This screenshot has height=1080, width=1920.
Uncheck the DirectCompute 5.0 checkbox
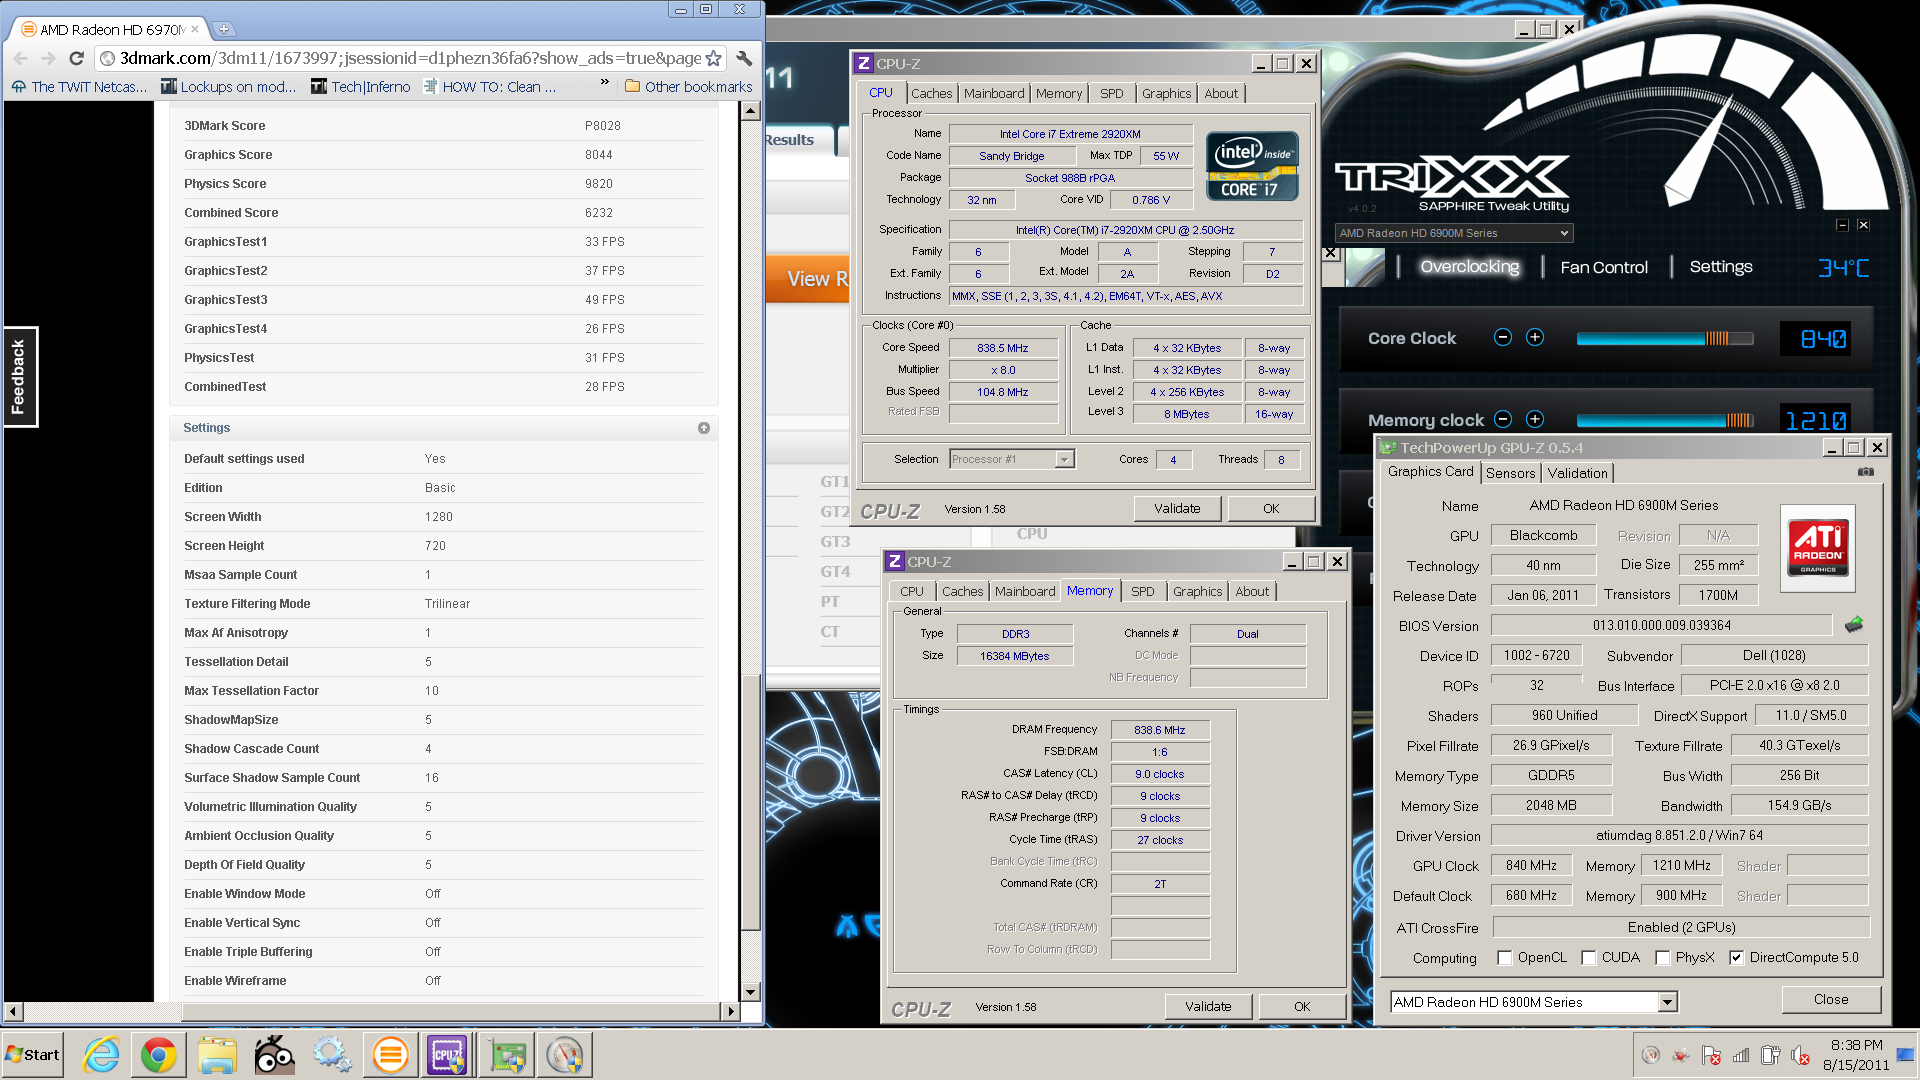[x=1736, y=958]
